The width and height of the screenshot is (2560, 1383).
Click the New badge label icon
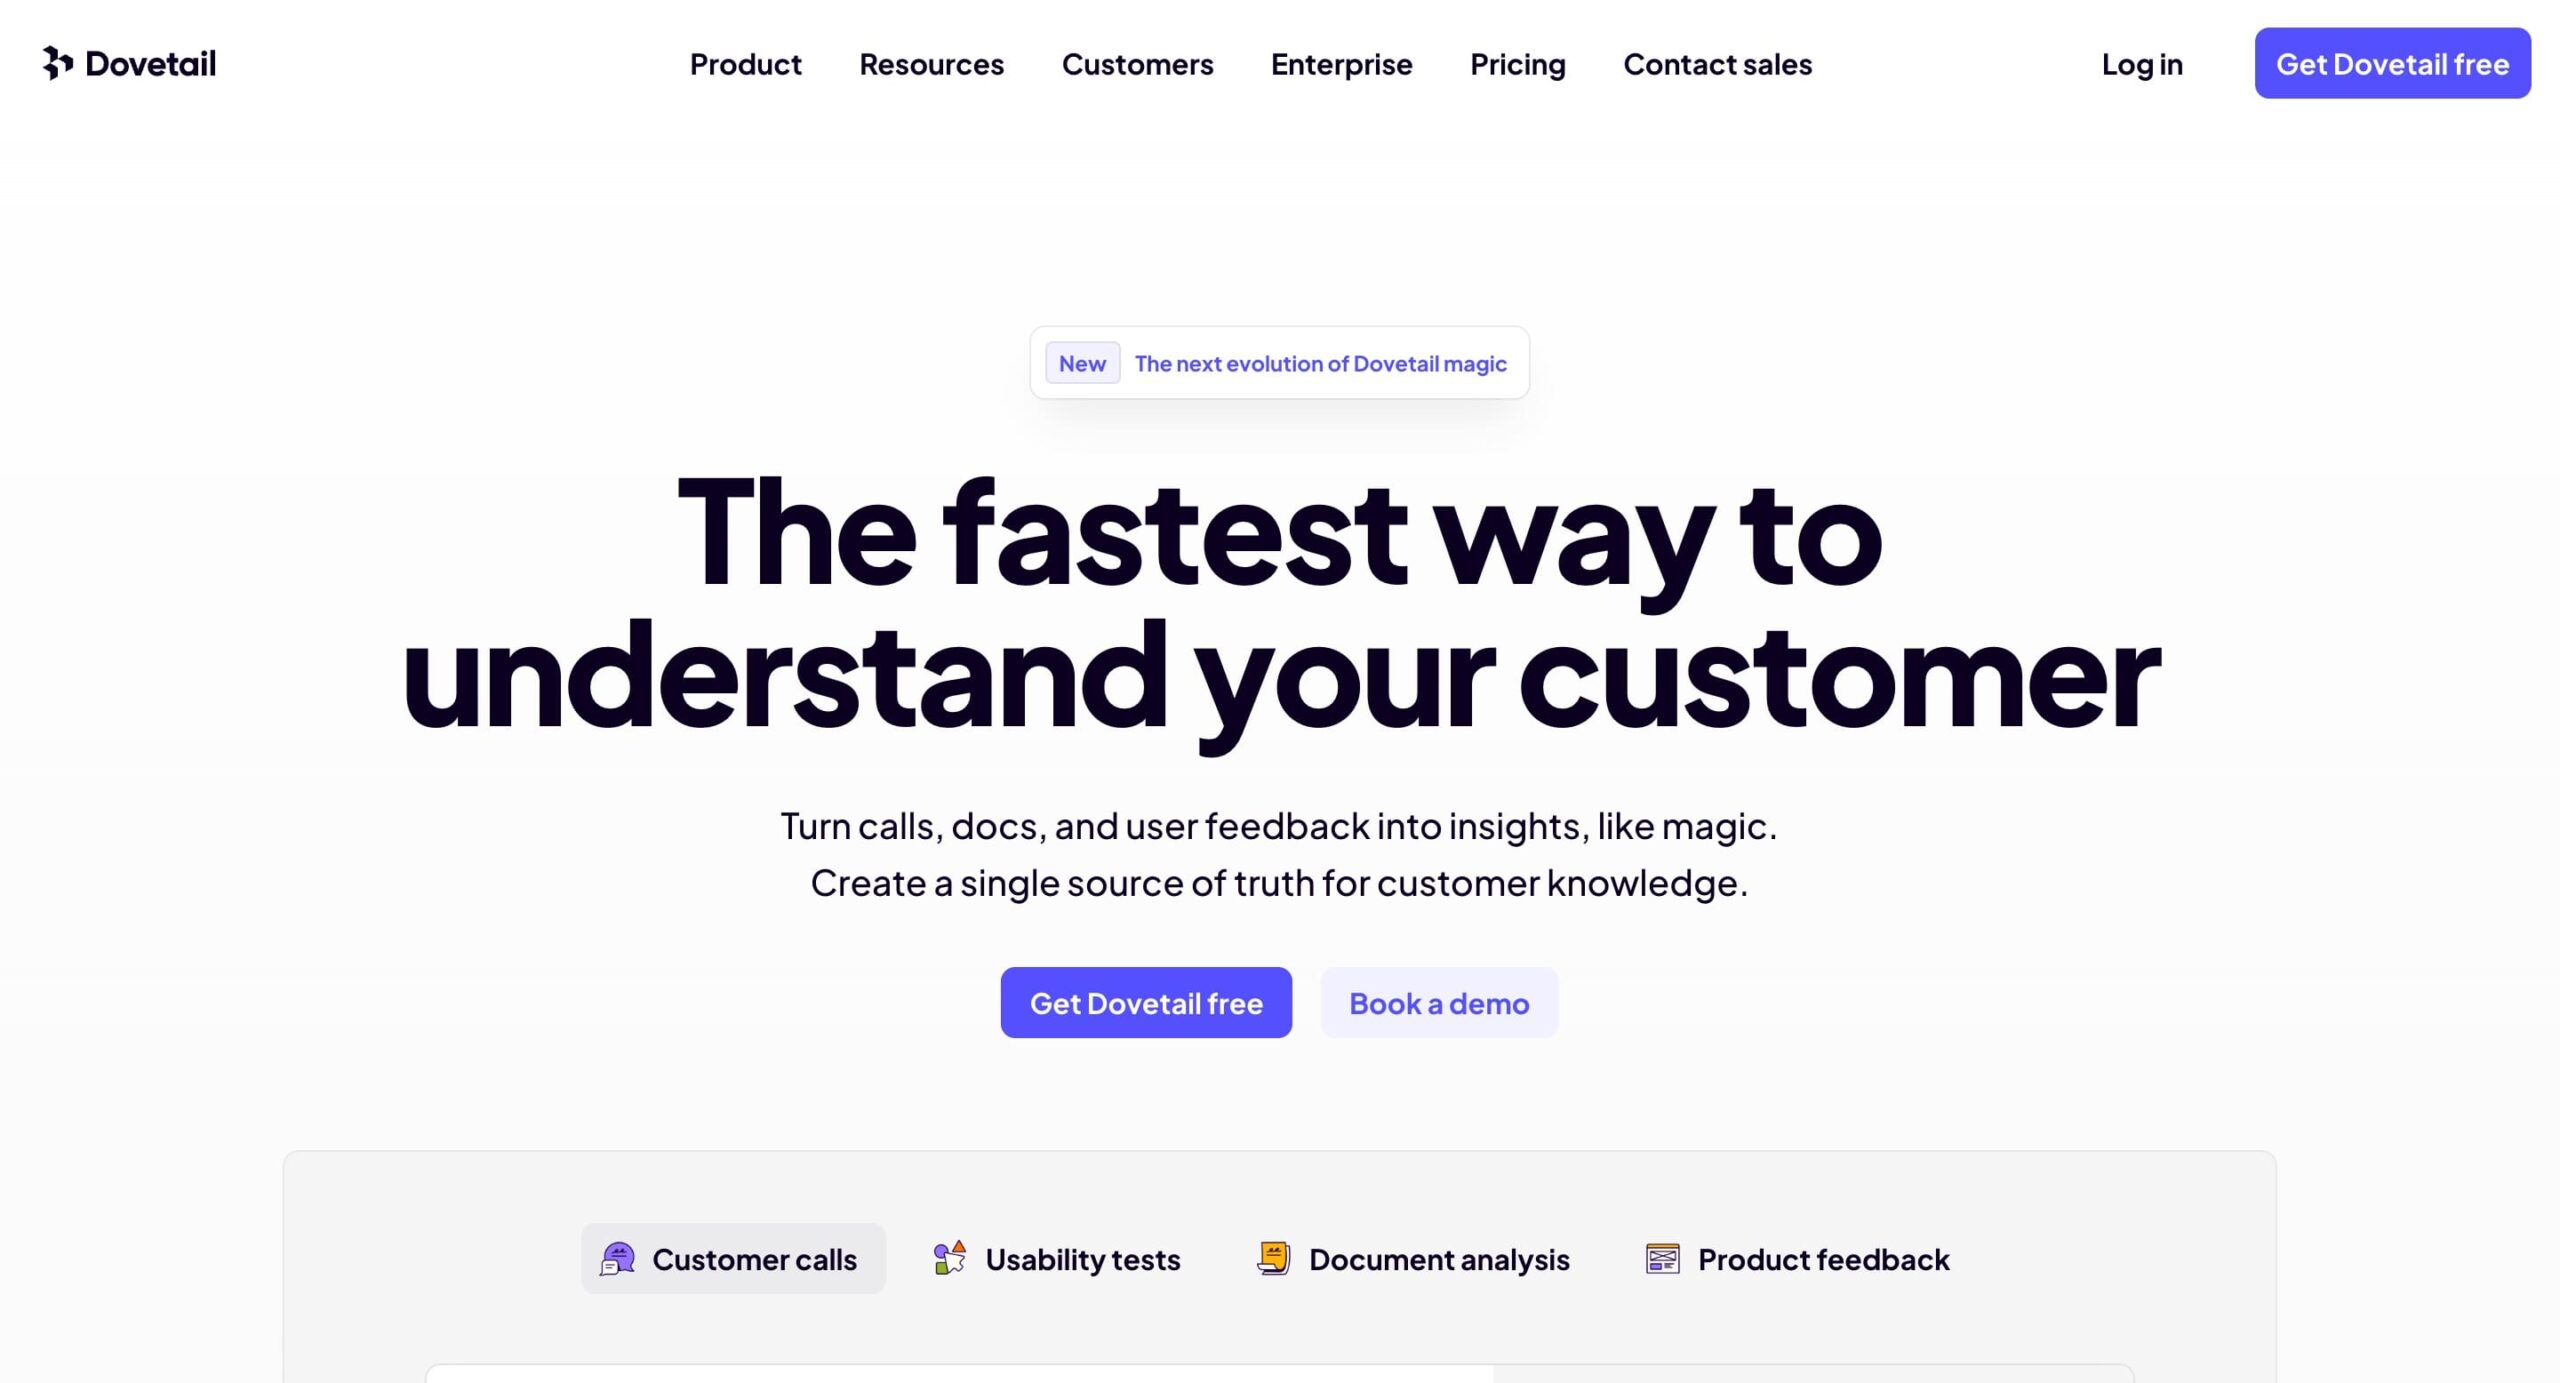pyautogui.click(x=1082, y=363)
